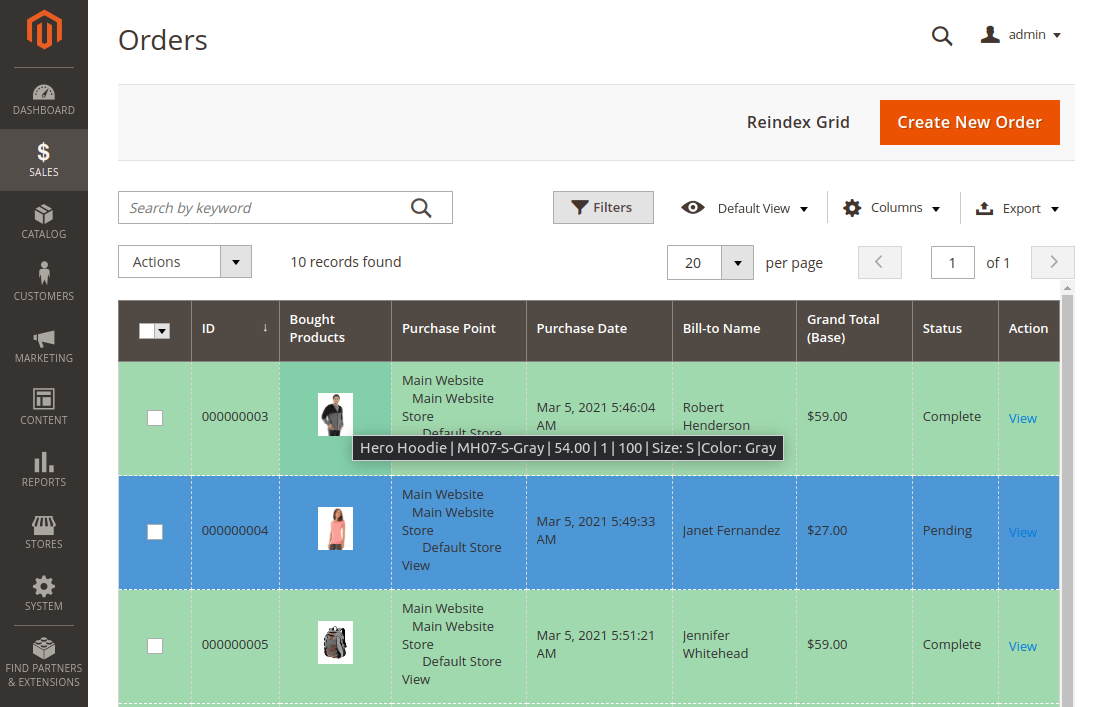
Task: Open the admin search magnifier
Action: [x=941, y=35]
